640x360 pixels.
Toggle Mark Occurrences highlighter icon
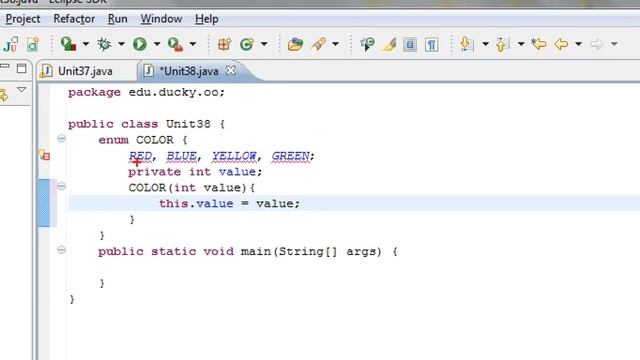389,44
